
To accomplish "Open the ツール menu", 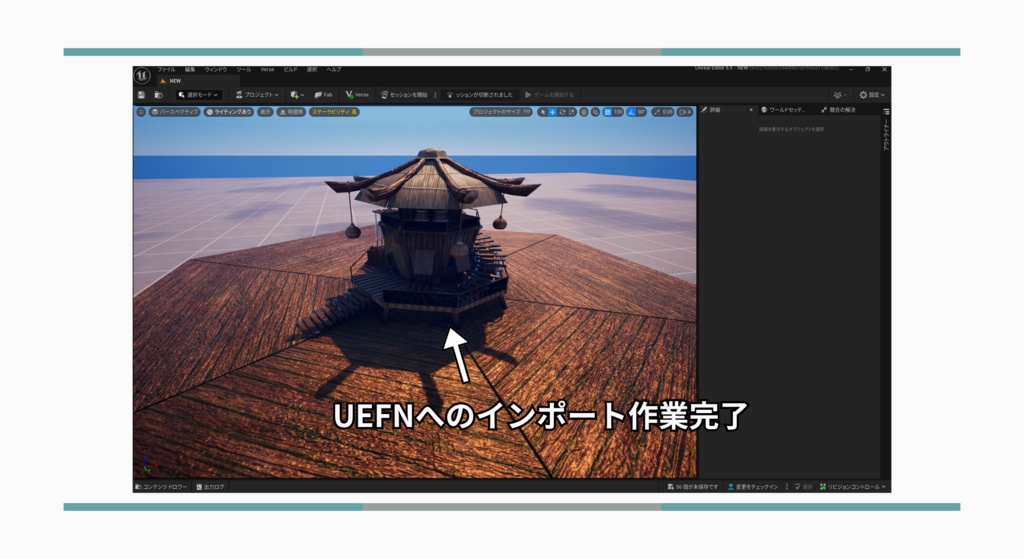I will (244, 69).
